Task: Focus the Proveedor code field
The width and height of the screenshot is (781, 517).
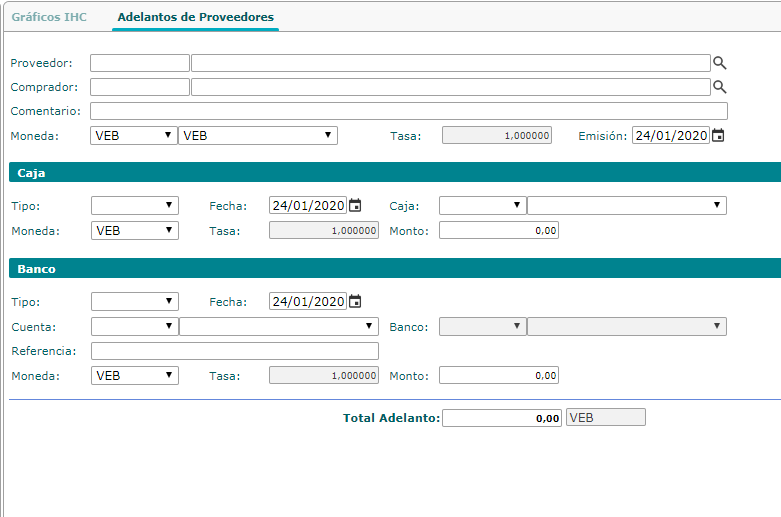Action: click(140, 63)
